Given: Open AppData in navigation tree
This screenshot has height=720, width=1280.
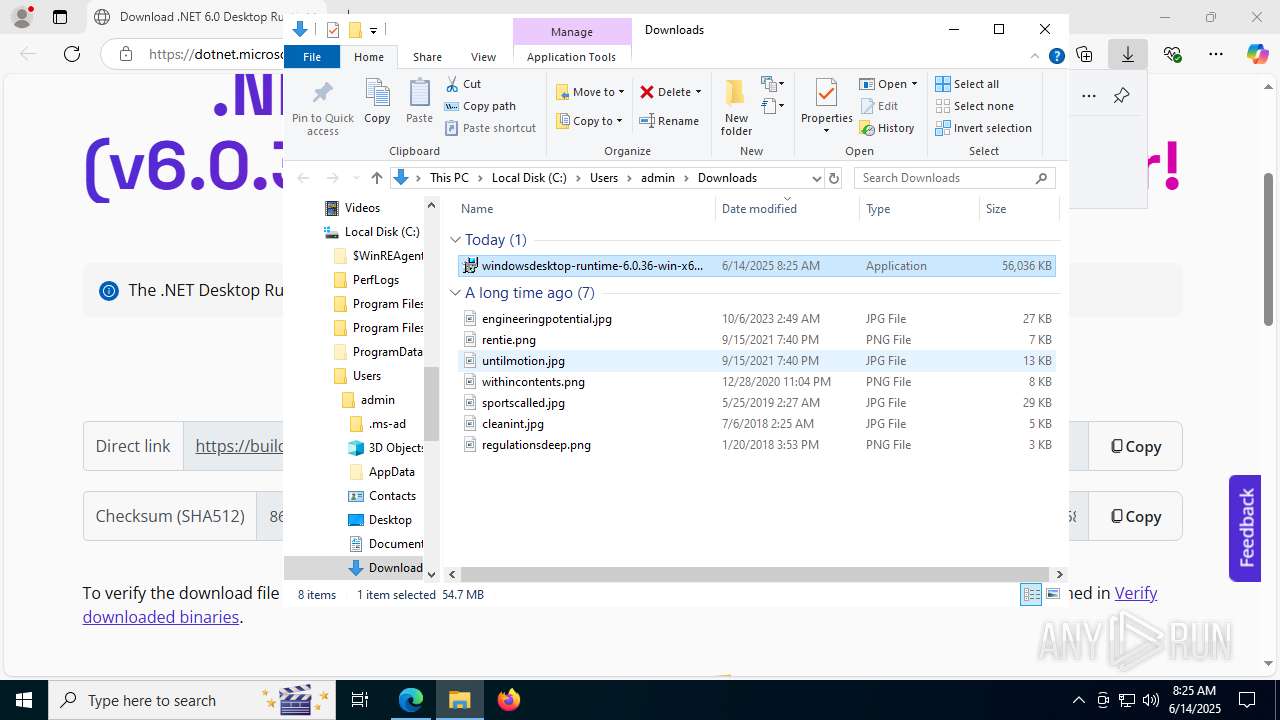Looking at the screenshot, I should coord(391,472).
